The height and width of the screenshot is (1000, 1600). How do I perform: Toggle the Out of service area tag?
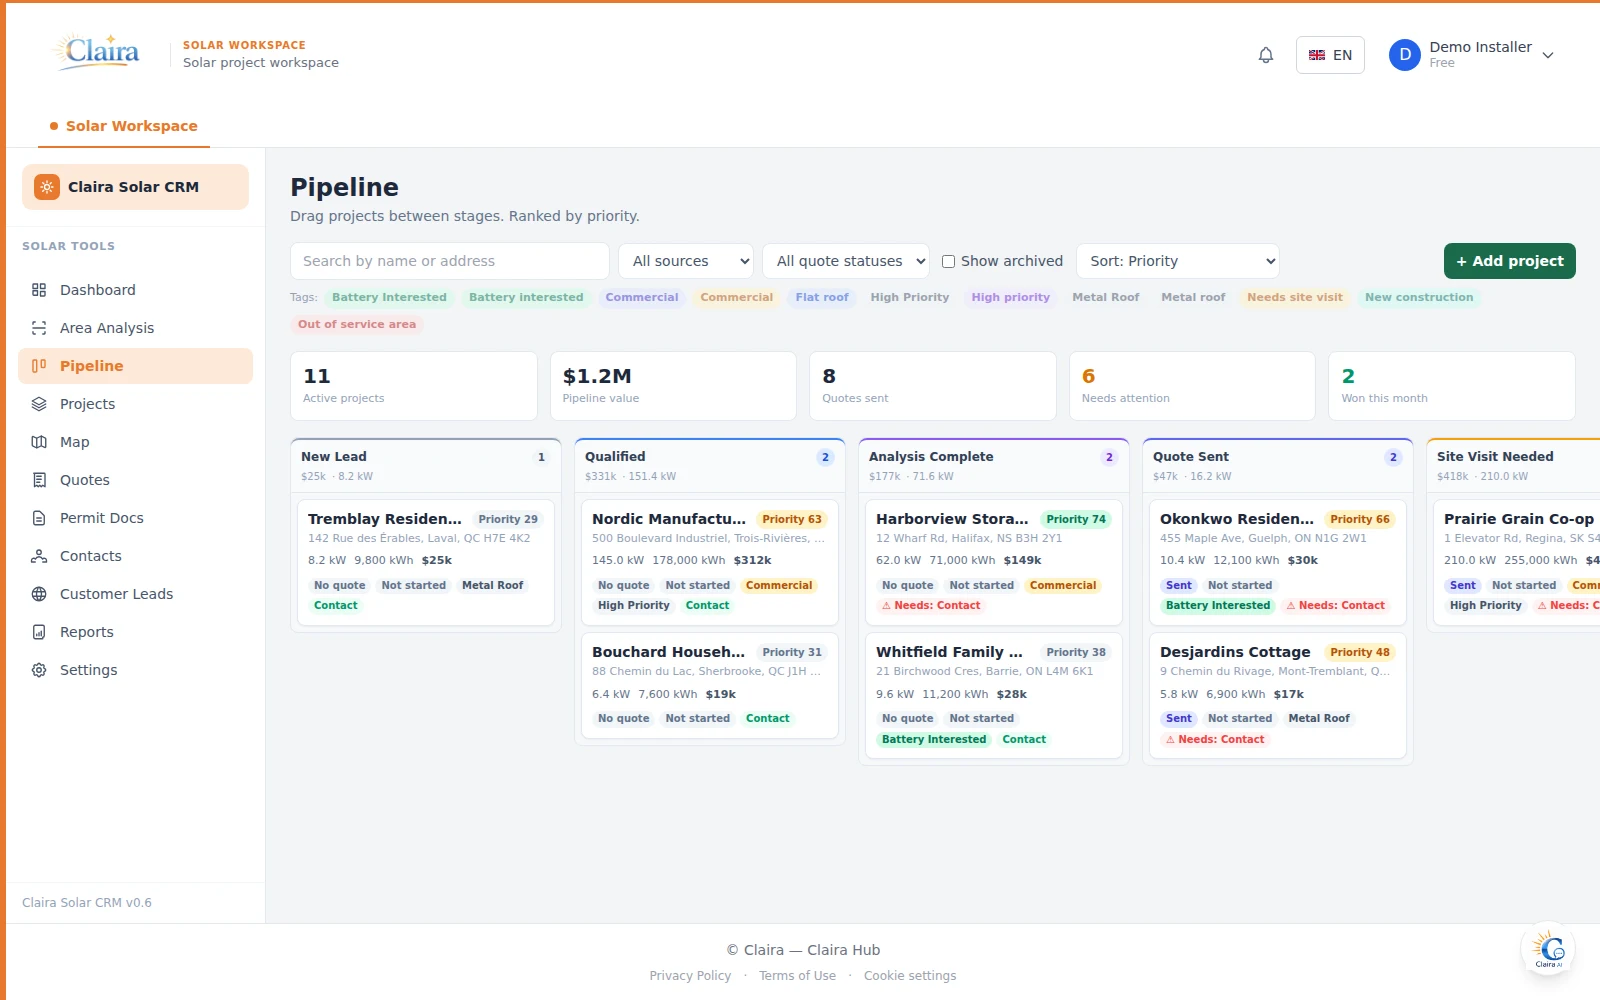pos(357,324)
